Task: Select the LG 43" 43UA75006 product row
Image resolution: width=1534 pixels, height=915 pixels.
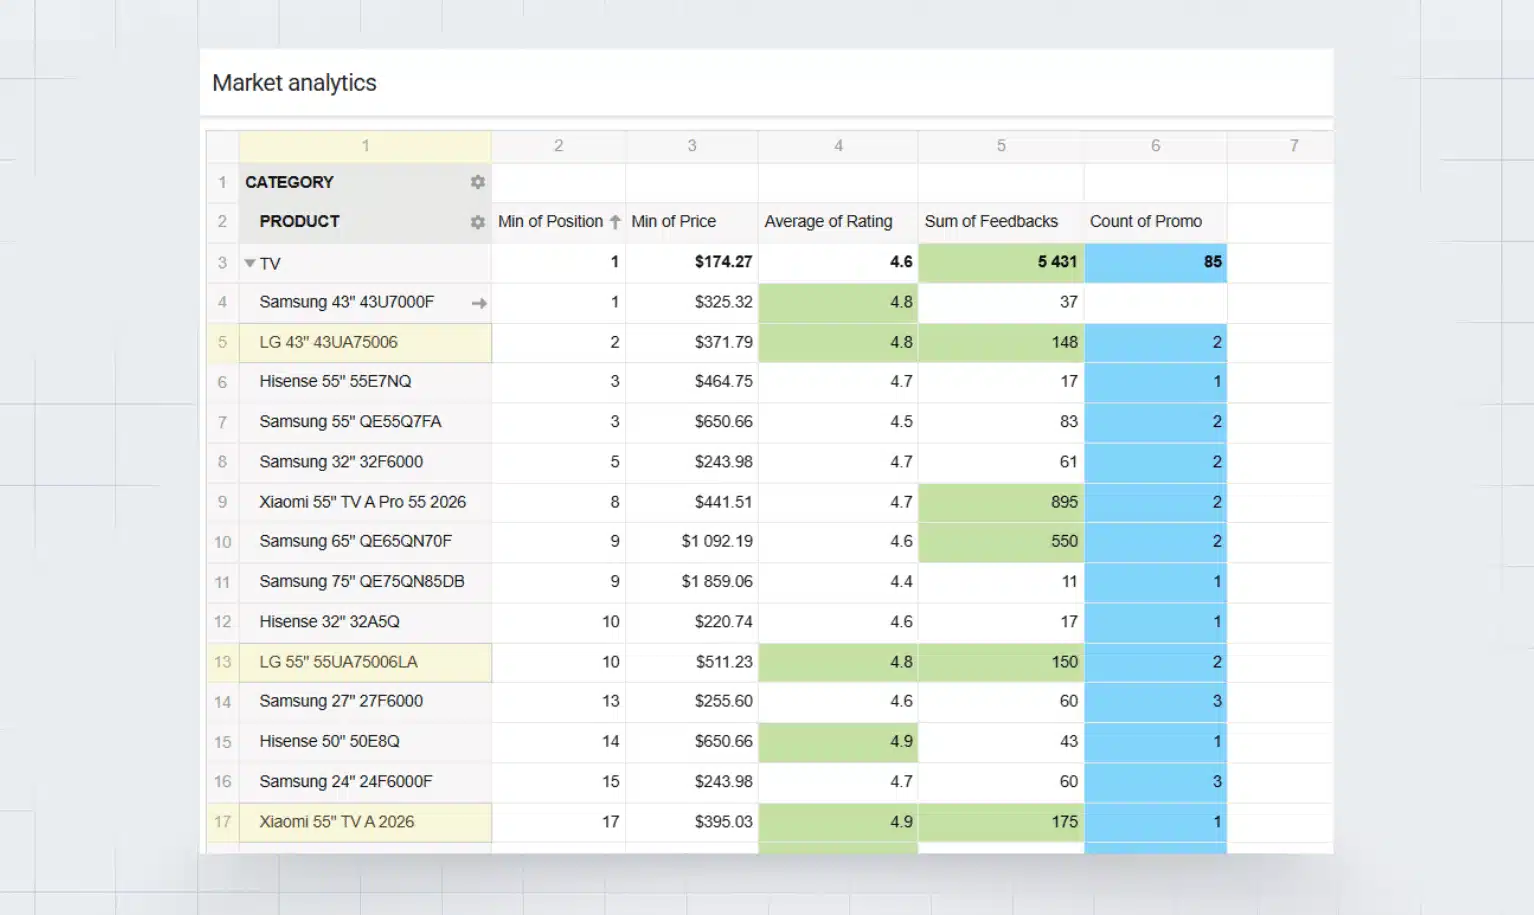Action: [x=328, y=342]
